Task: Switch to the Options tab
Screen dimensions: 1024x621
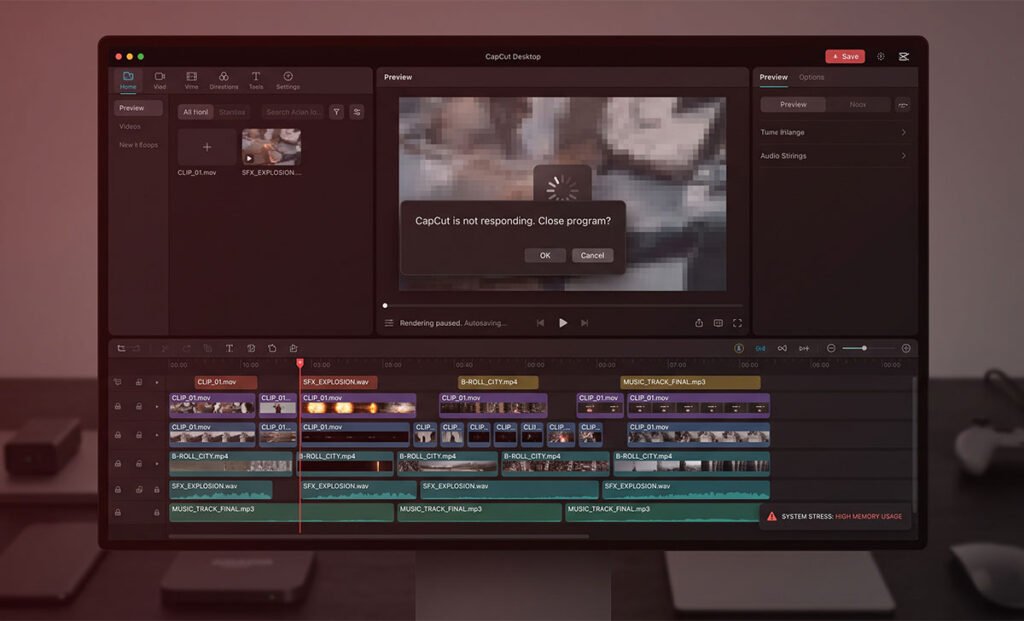Action: click(x=811, y=77)
